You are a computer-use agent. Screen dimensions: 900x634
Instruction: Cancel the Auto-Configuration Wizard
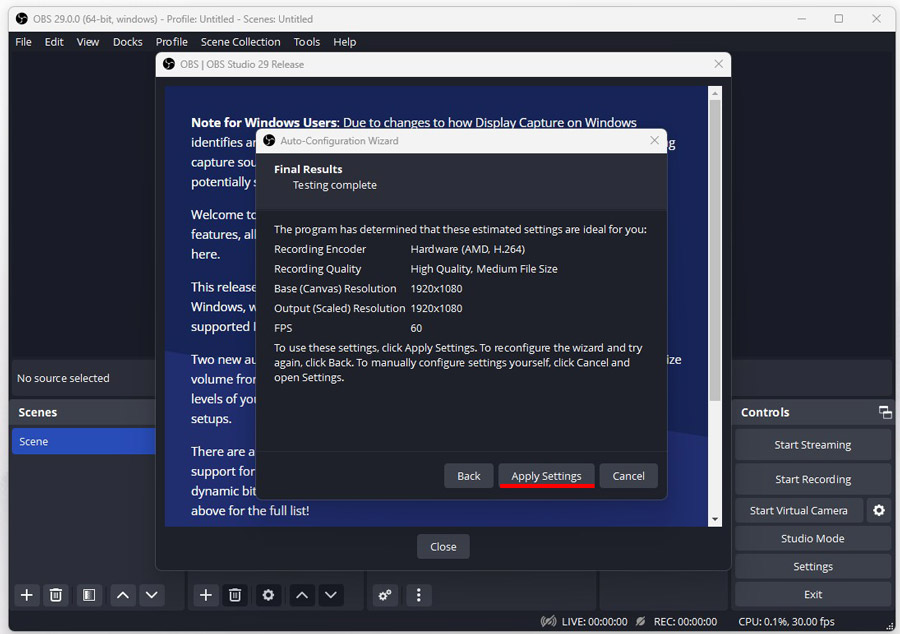click(x=629, y=476)
